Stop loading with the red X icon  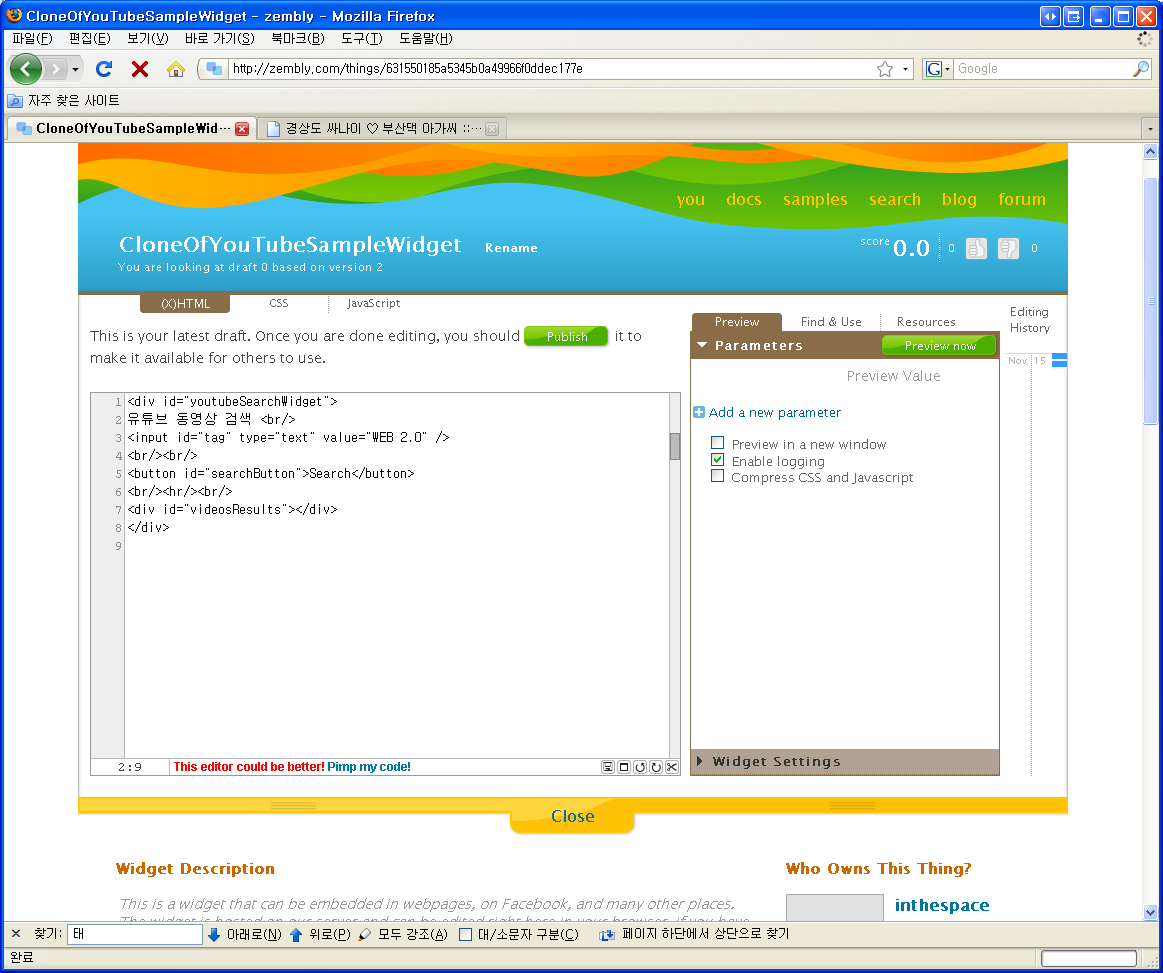(139, 69)
